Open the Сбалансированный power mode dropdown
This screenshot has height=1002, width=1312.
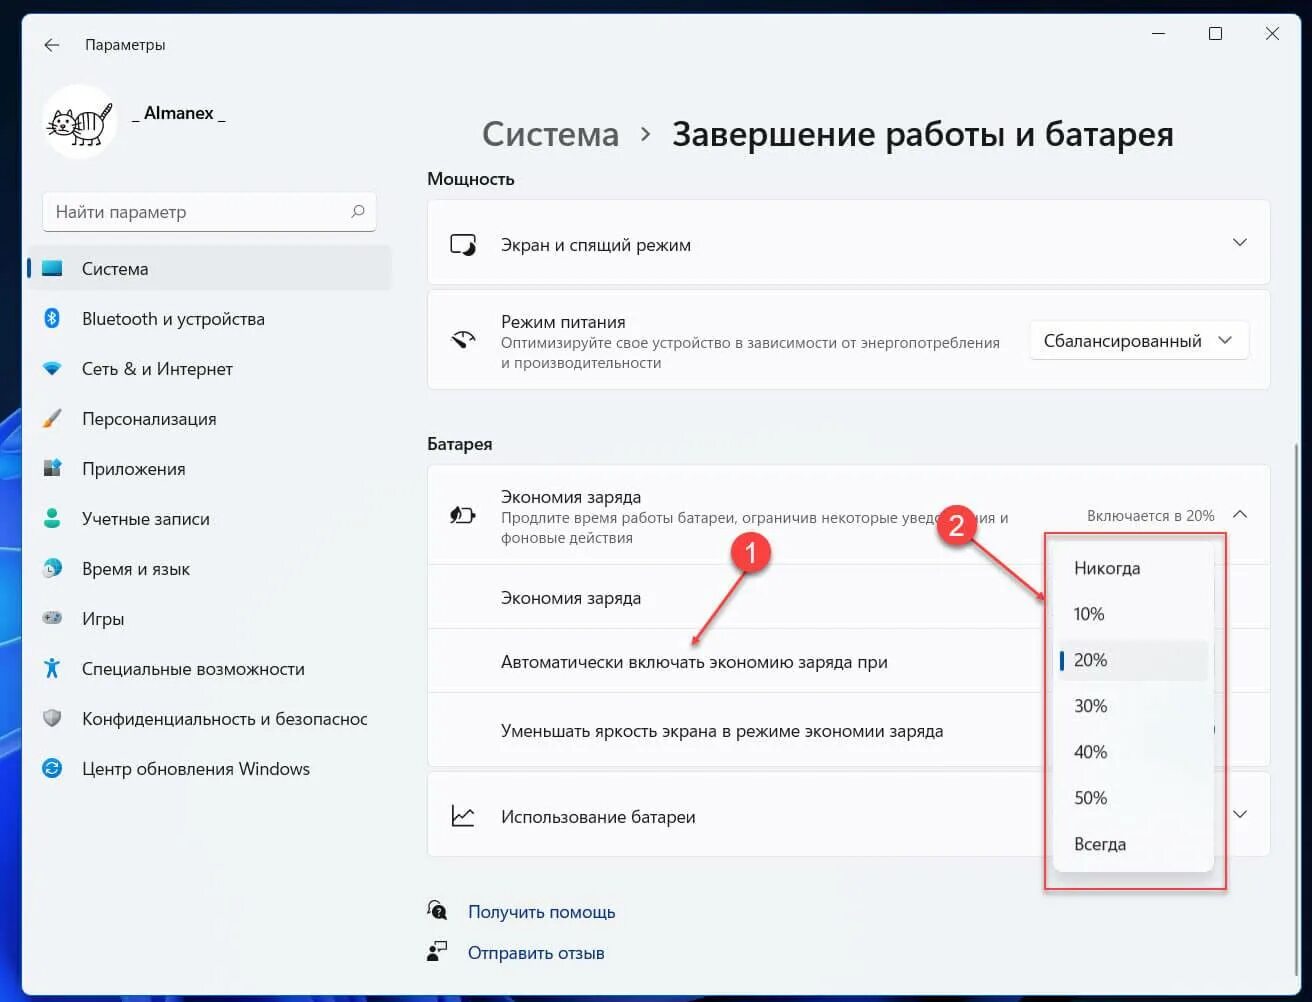(1138, 341)
